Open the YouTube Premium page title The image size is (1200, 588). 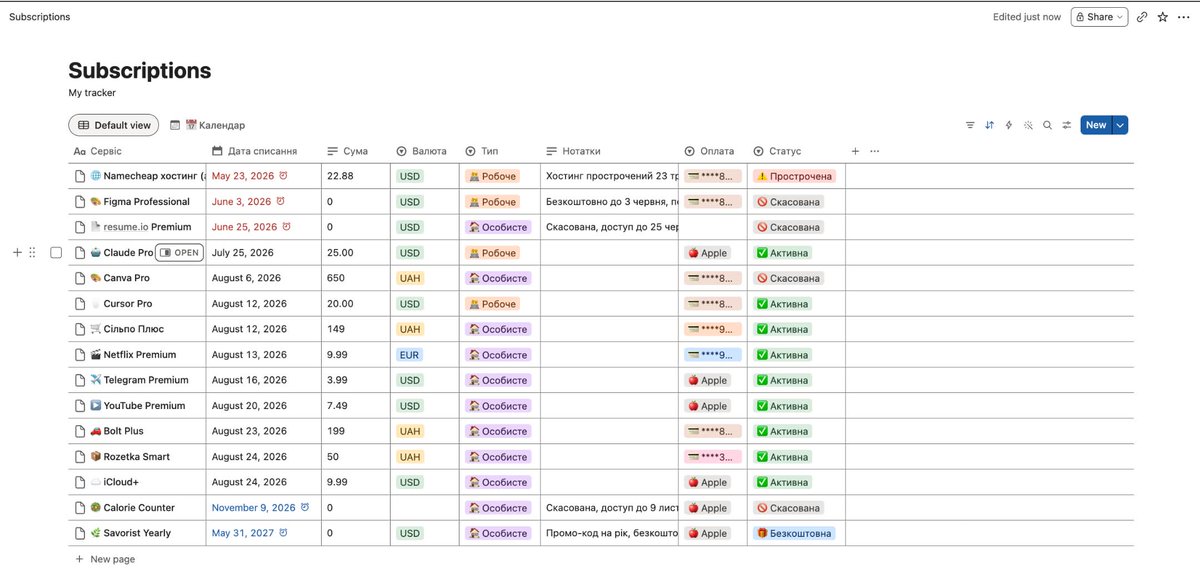click(x=144, y=406)
